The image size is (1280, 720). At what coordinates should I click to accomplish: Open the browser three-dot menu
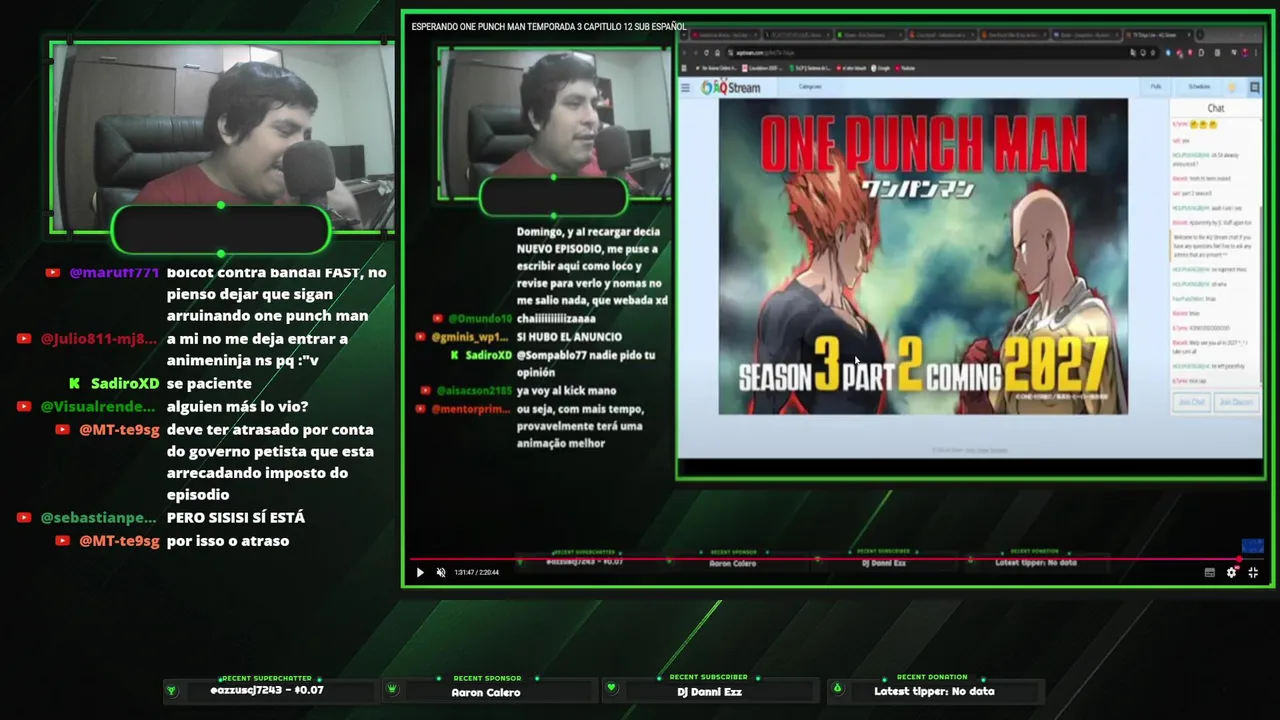[1257, 53]
